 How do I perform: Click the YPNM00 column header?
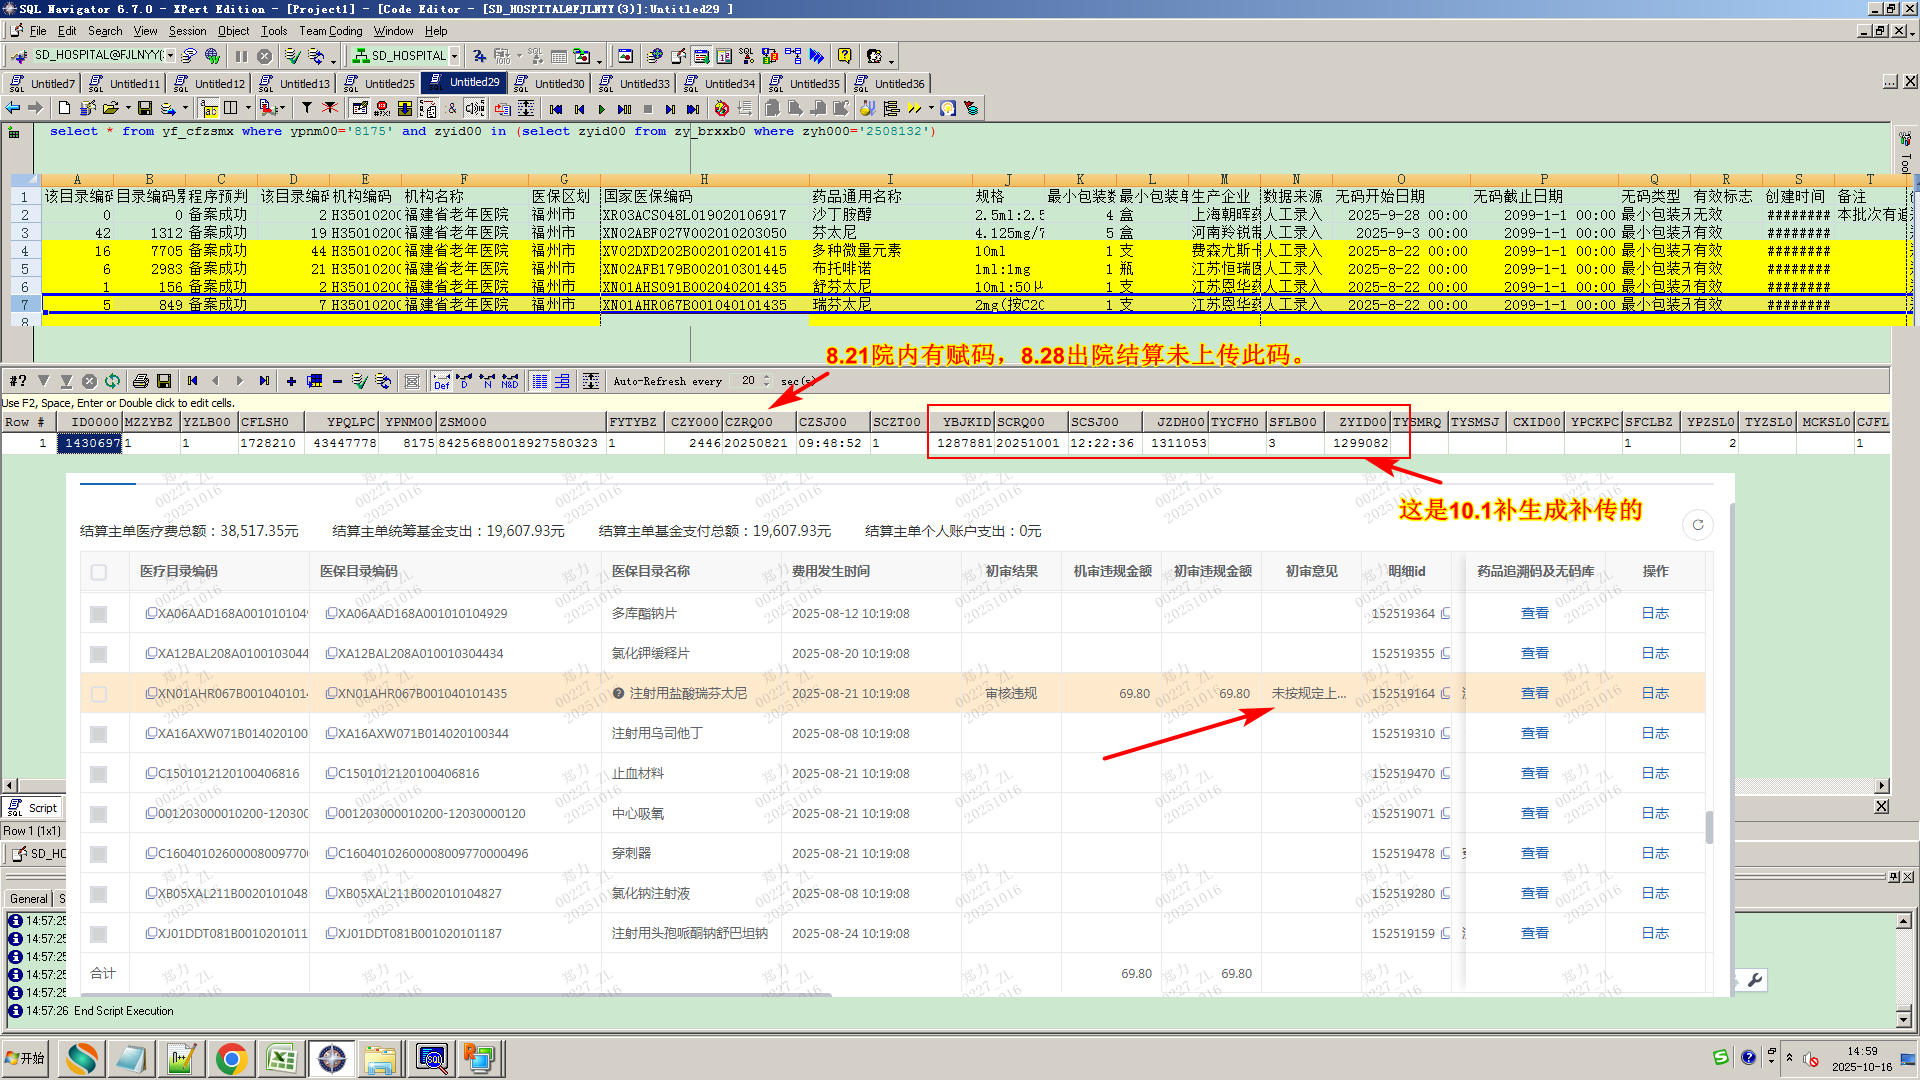[x=408, y=422]
